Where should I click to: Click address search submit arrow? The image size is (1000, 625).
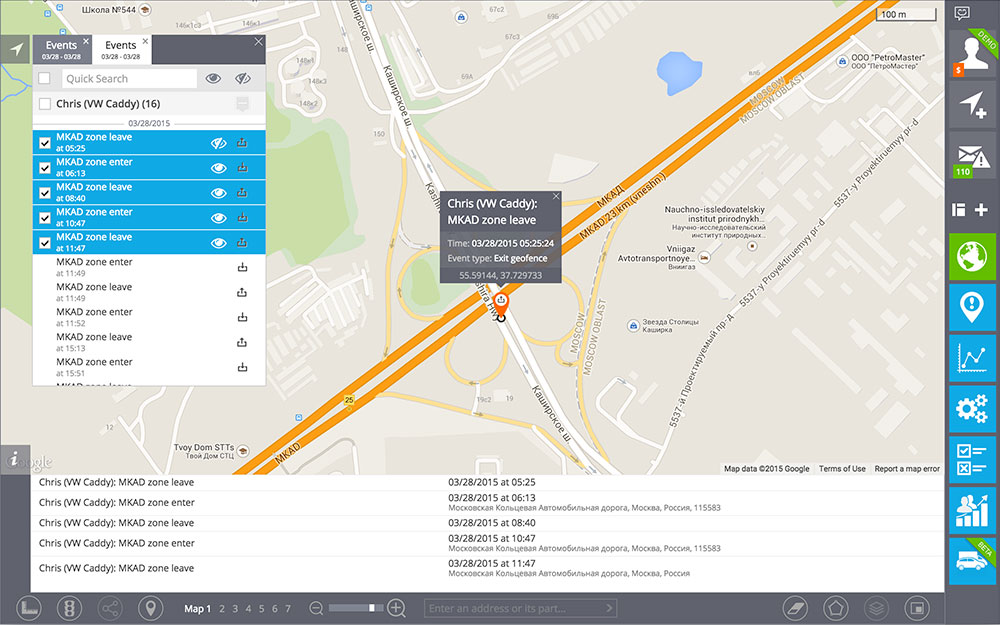point(609,608)
